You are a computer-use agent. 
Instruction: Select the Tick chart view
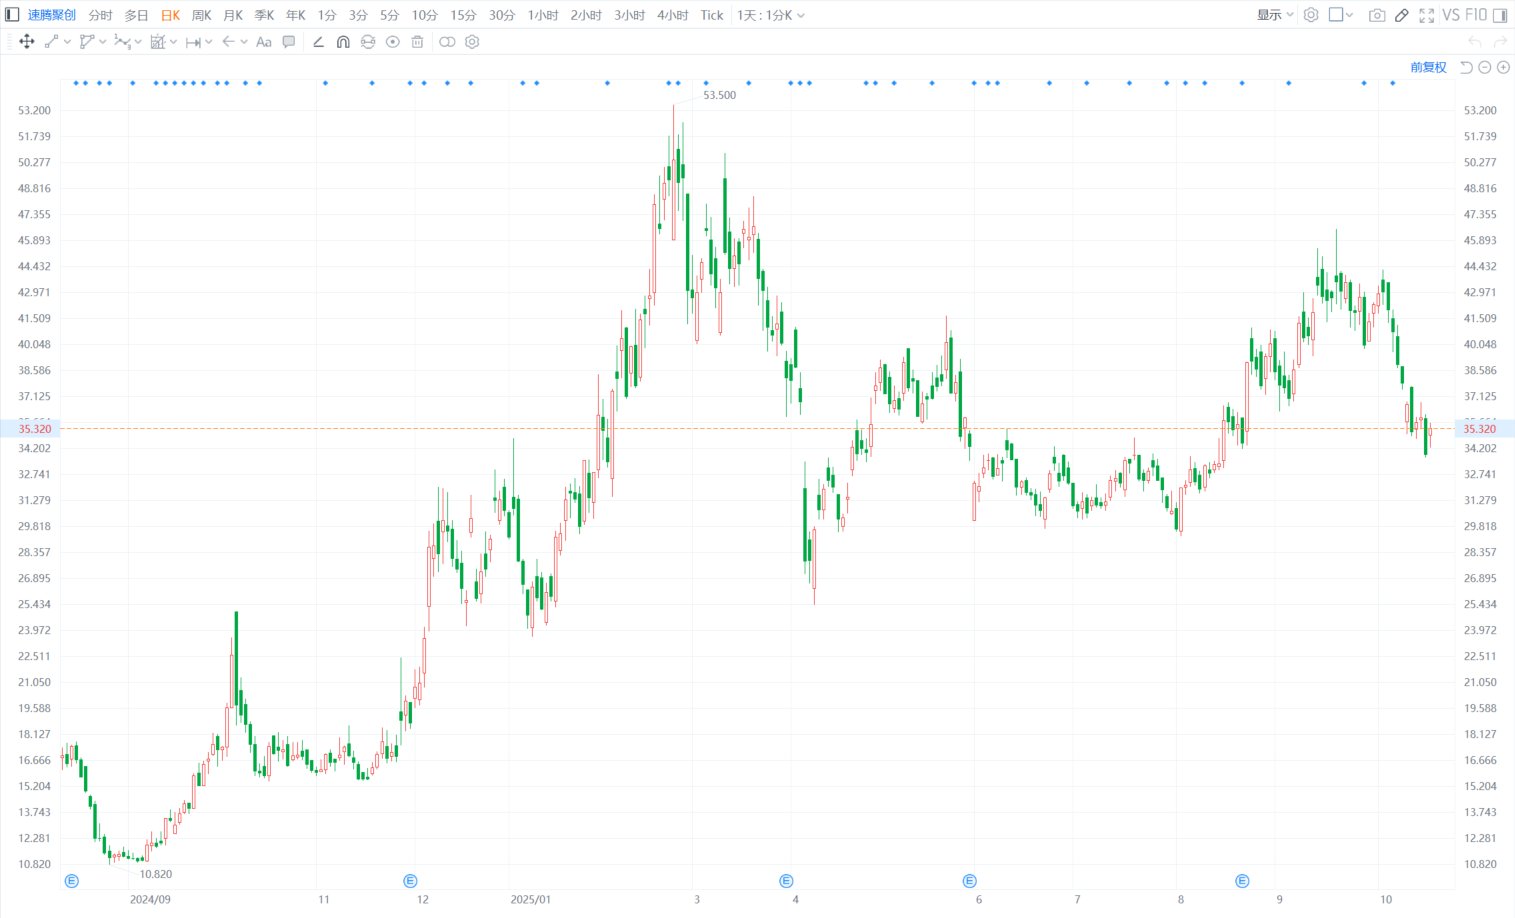point(712,15)
